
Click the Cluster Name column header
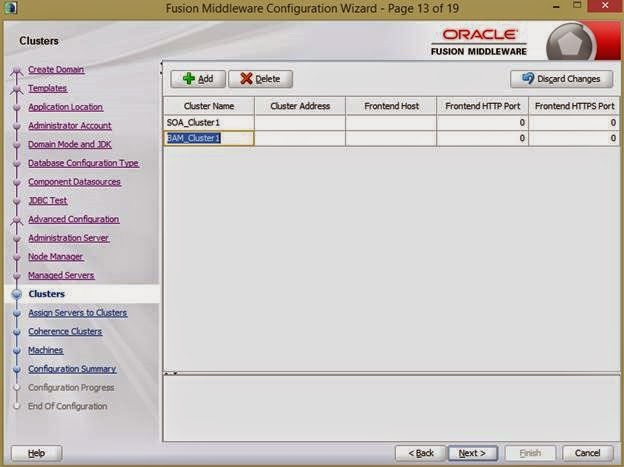click(209, 106)
